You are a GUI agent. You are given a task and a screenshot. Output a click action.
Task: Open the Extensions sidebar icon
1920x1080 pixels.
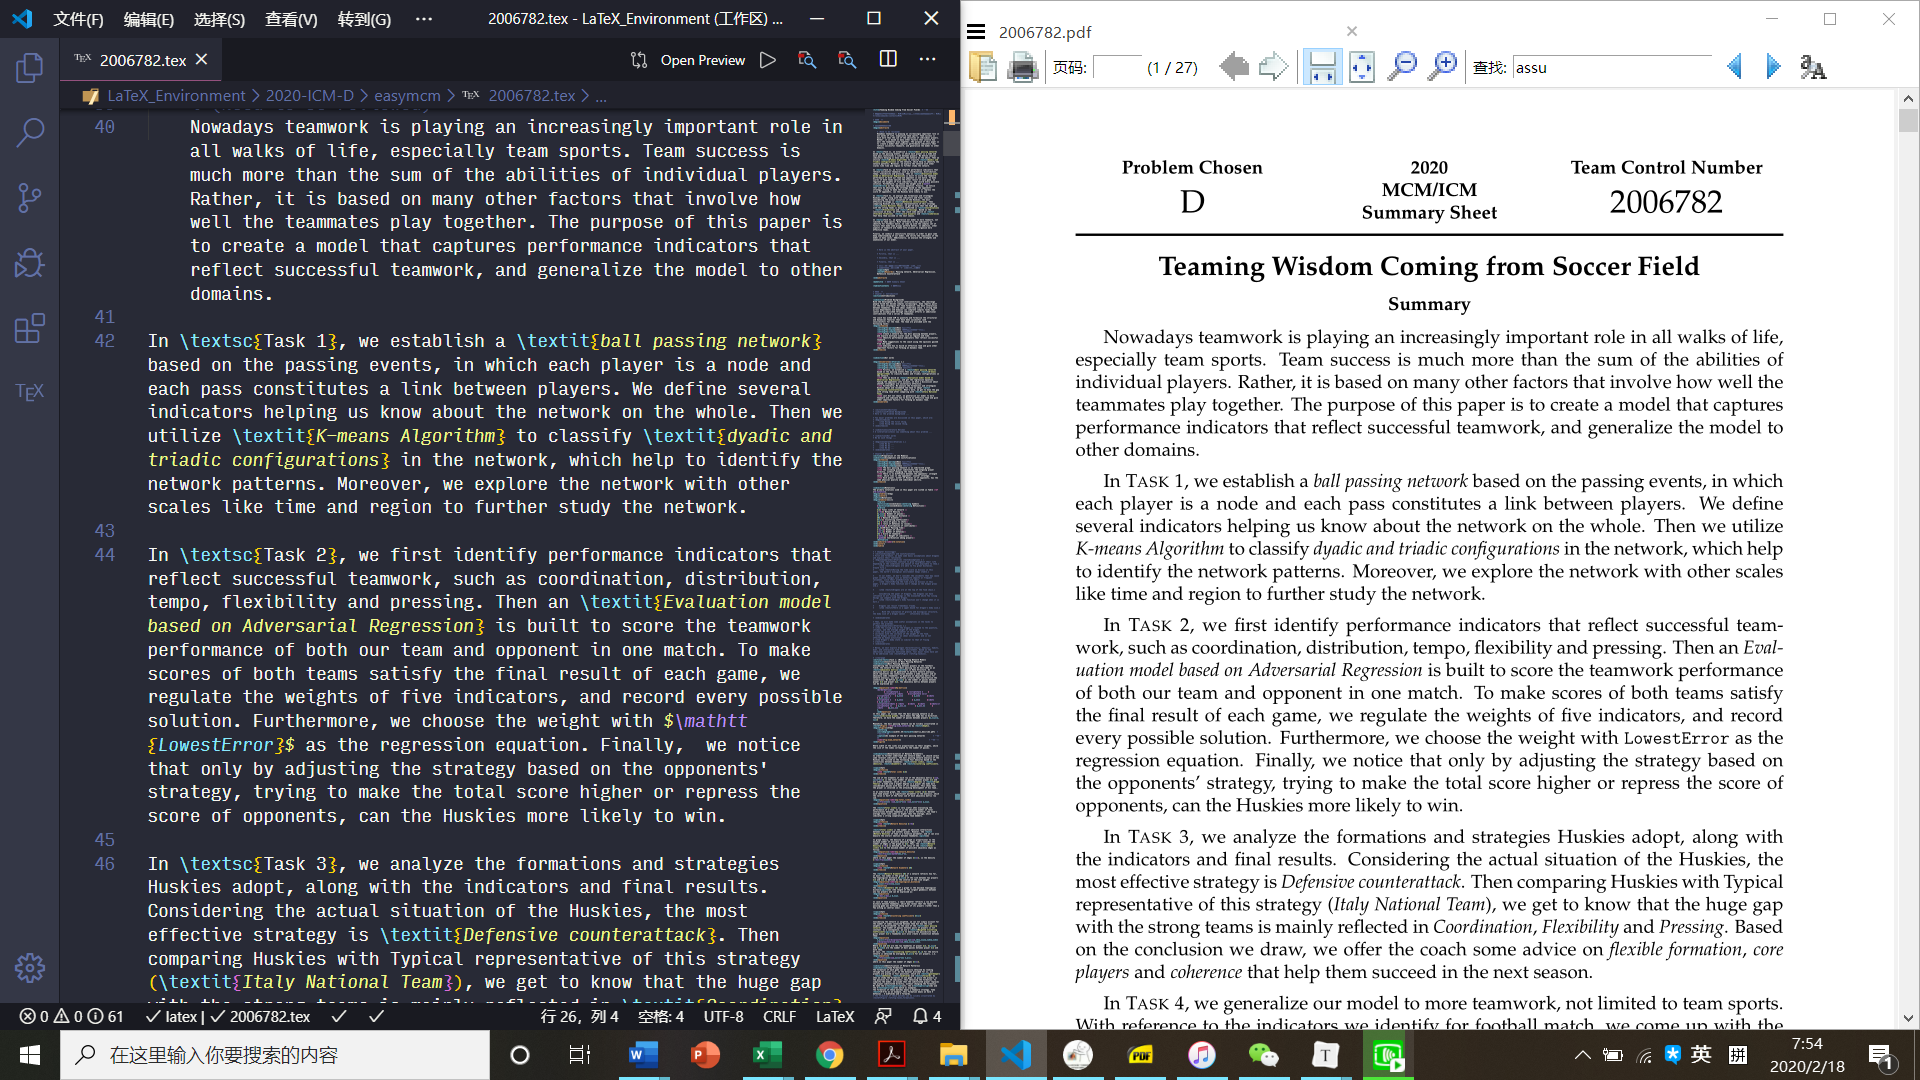[30, 328]
